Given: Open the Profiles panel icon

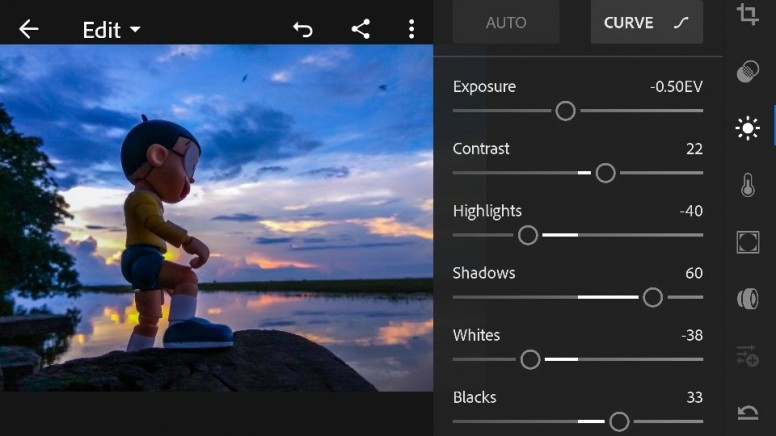Looking at the screenshot, I should point(747,71).
